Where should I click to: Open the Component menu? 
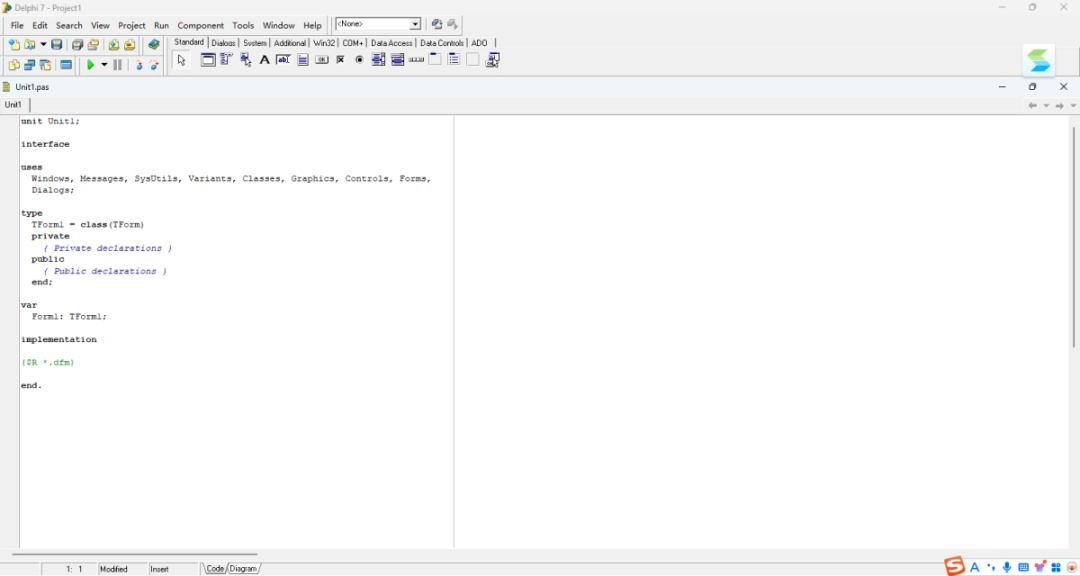coord(200,25)
